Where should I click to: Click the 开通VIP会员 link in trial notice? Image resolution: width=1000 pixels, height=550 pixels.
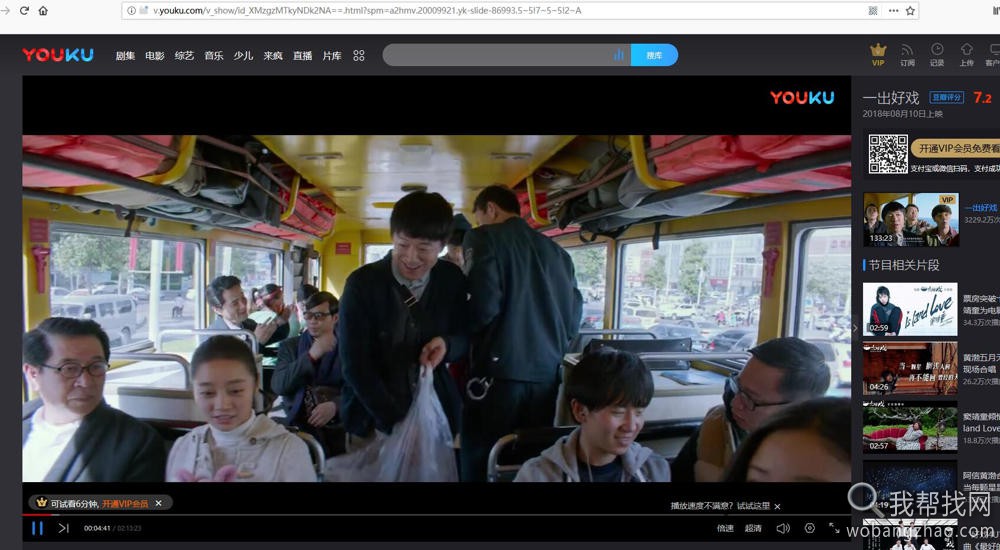125,503
